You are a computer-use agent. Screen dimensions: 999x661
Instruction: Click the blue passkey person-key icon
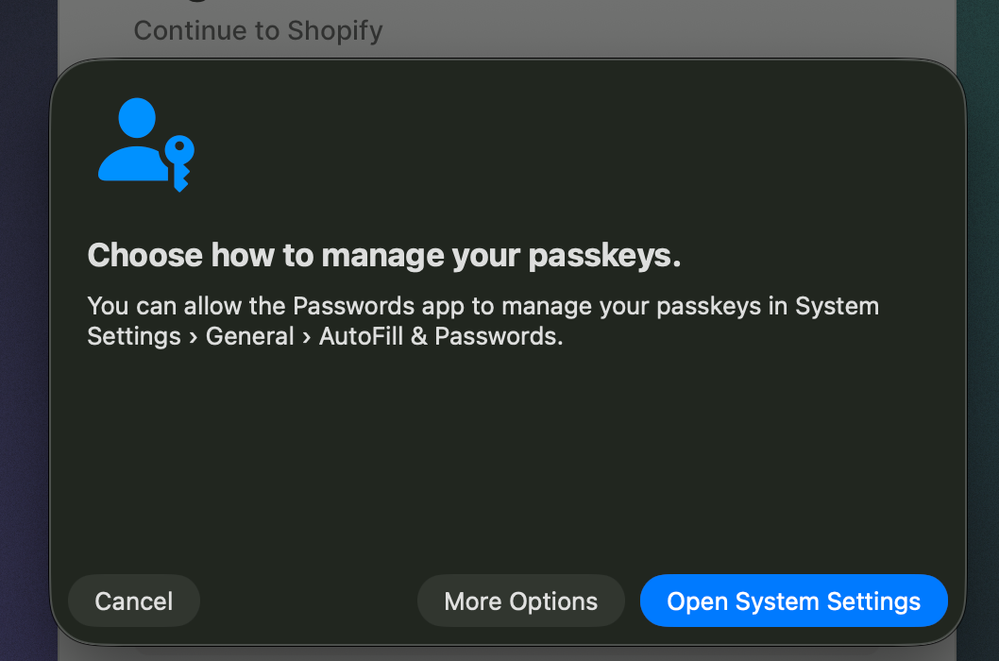click(x=146, y=145)
